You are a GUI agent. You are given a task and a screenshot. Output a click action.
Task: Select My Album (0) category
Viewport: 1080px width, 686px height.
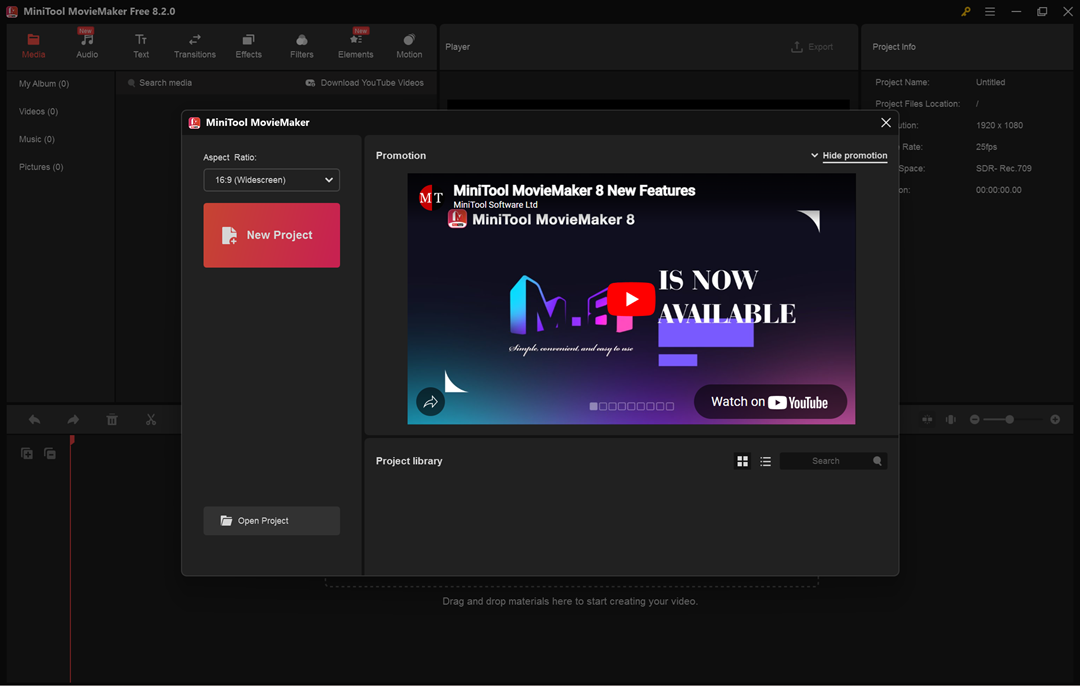click(44, 83)
